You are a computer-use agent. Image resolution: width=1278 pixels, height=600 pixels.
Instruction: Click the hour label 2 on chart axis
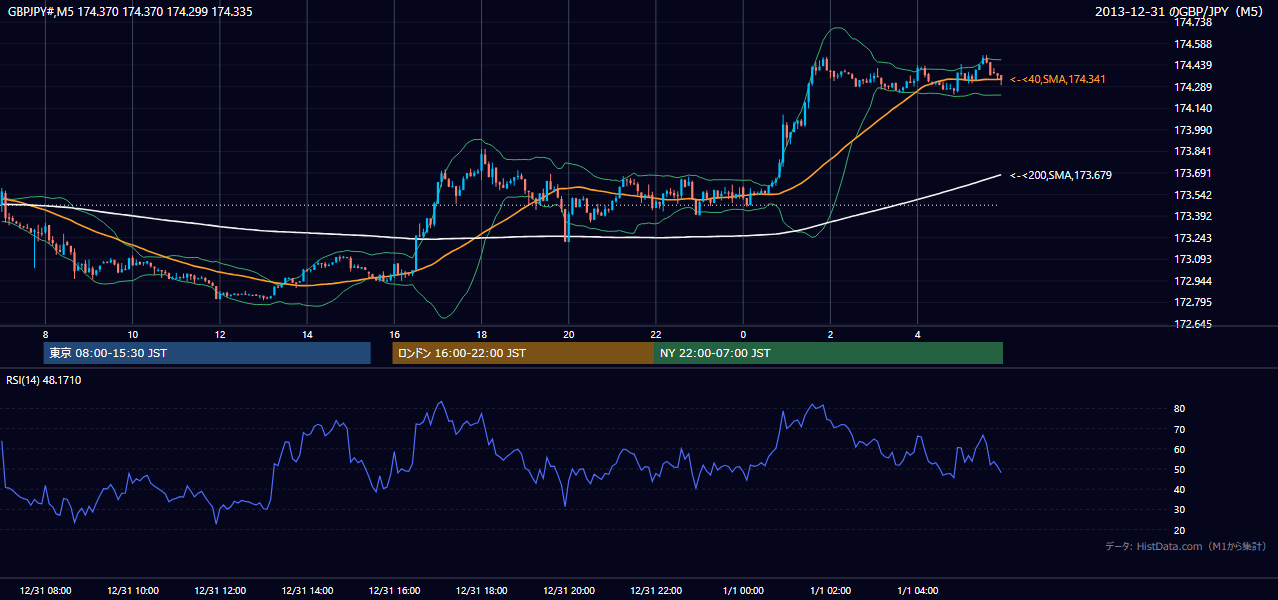point(831,334)
